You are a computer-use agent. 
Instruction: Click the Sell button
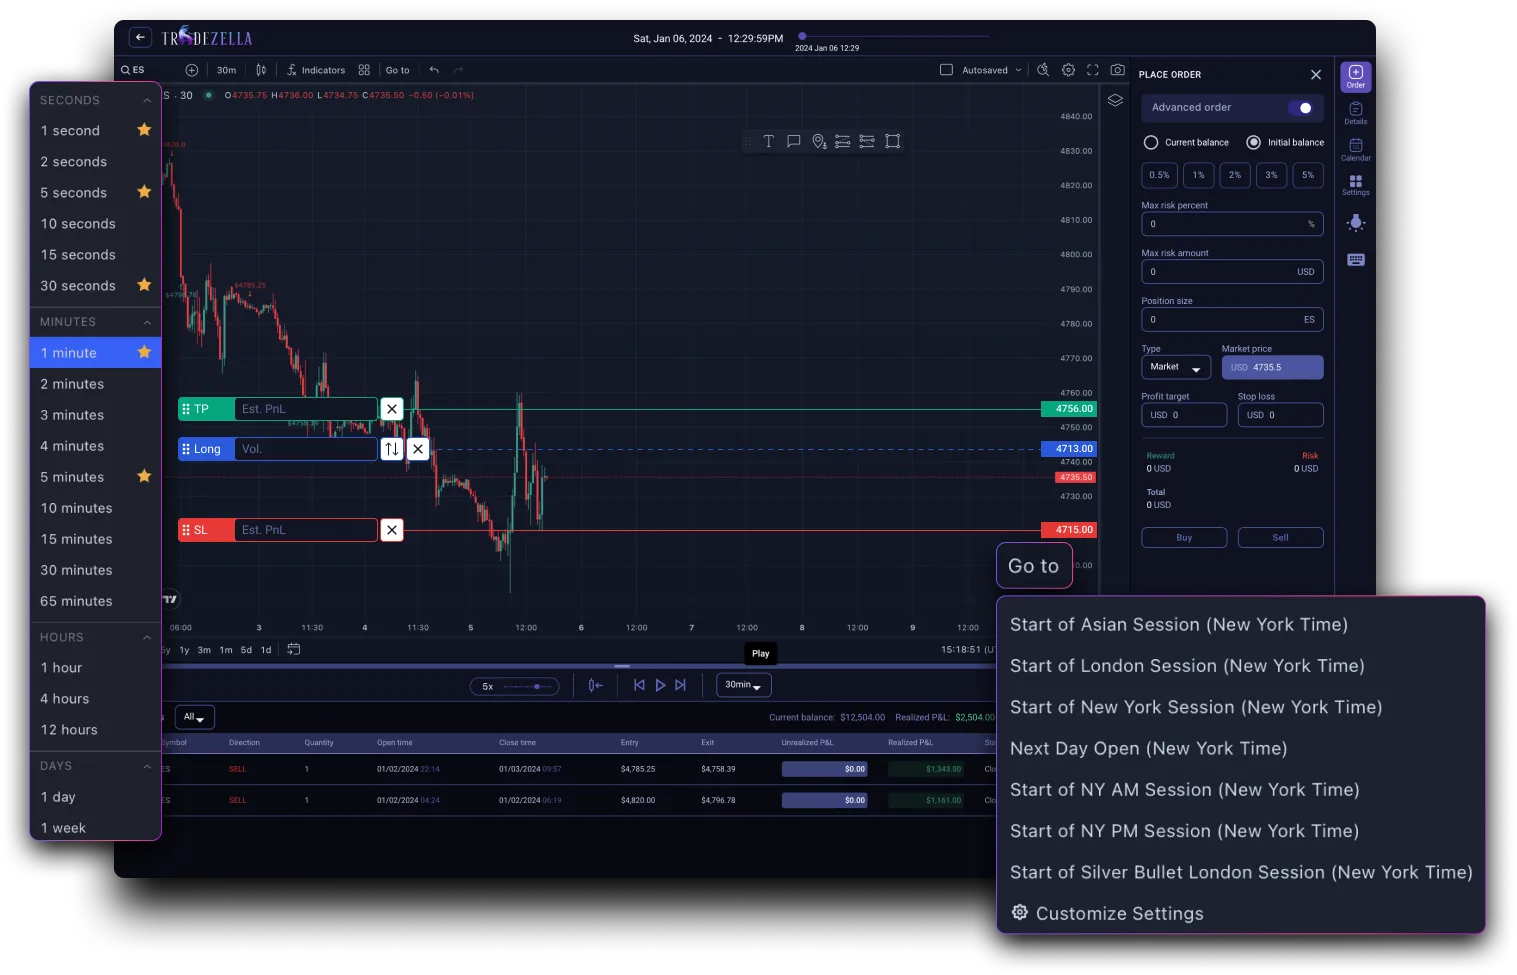coord(1280,538)
